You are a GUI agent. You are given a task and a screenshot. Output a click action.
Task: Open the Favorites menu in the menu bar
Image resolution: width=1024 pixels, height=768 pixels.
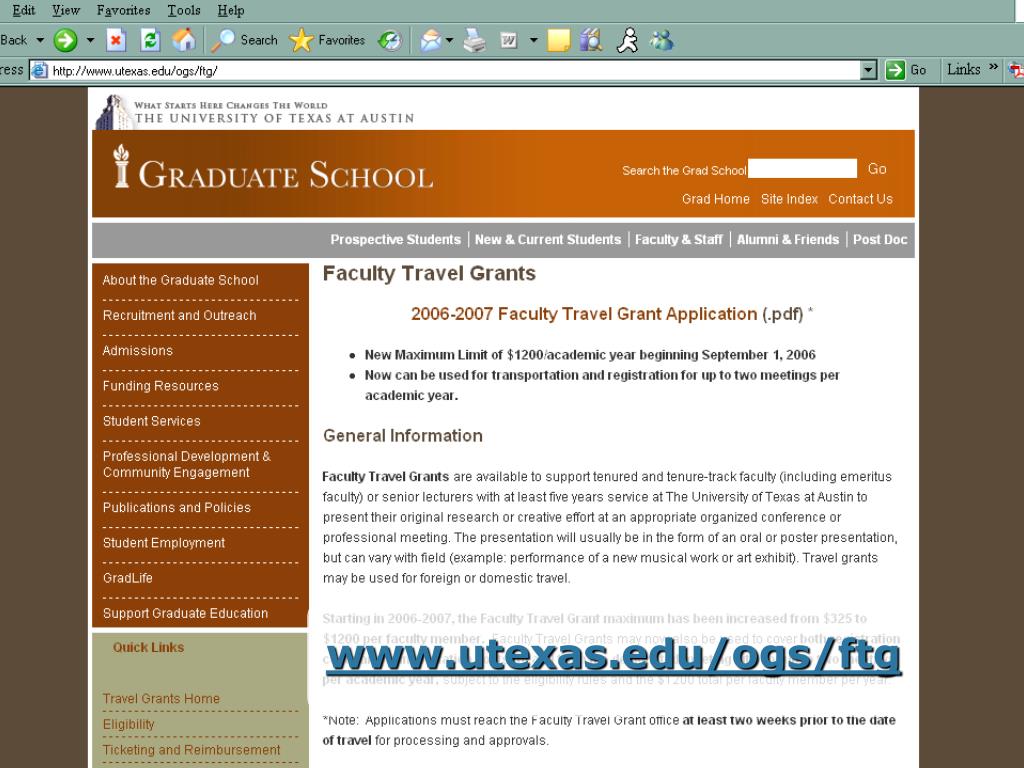(x=123, y=10)
